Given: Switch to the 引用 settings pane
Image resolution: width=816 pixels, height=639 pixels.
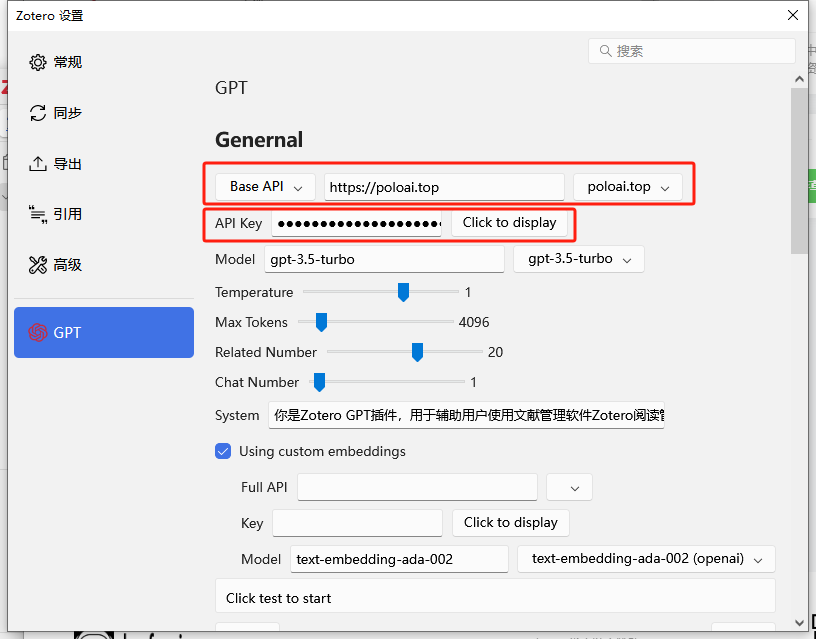Looking at the screenshot, I should pos(104,214).
